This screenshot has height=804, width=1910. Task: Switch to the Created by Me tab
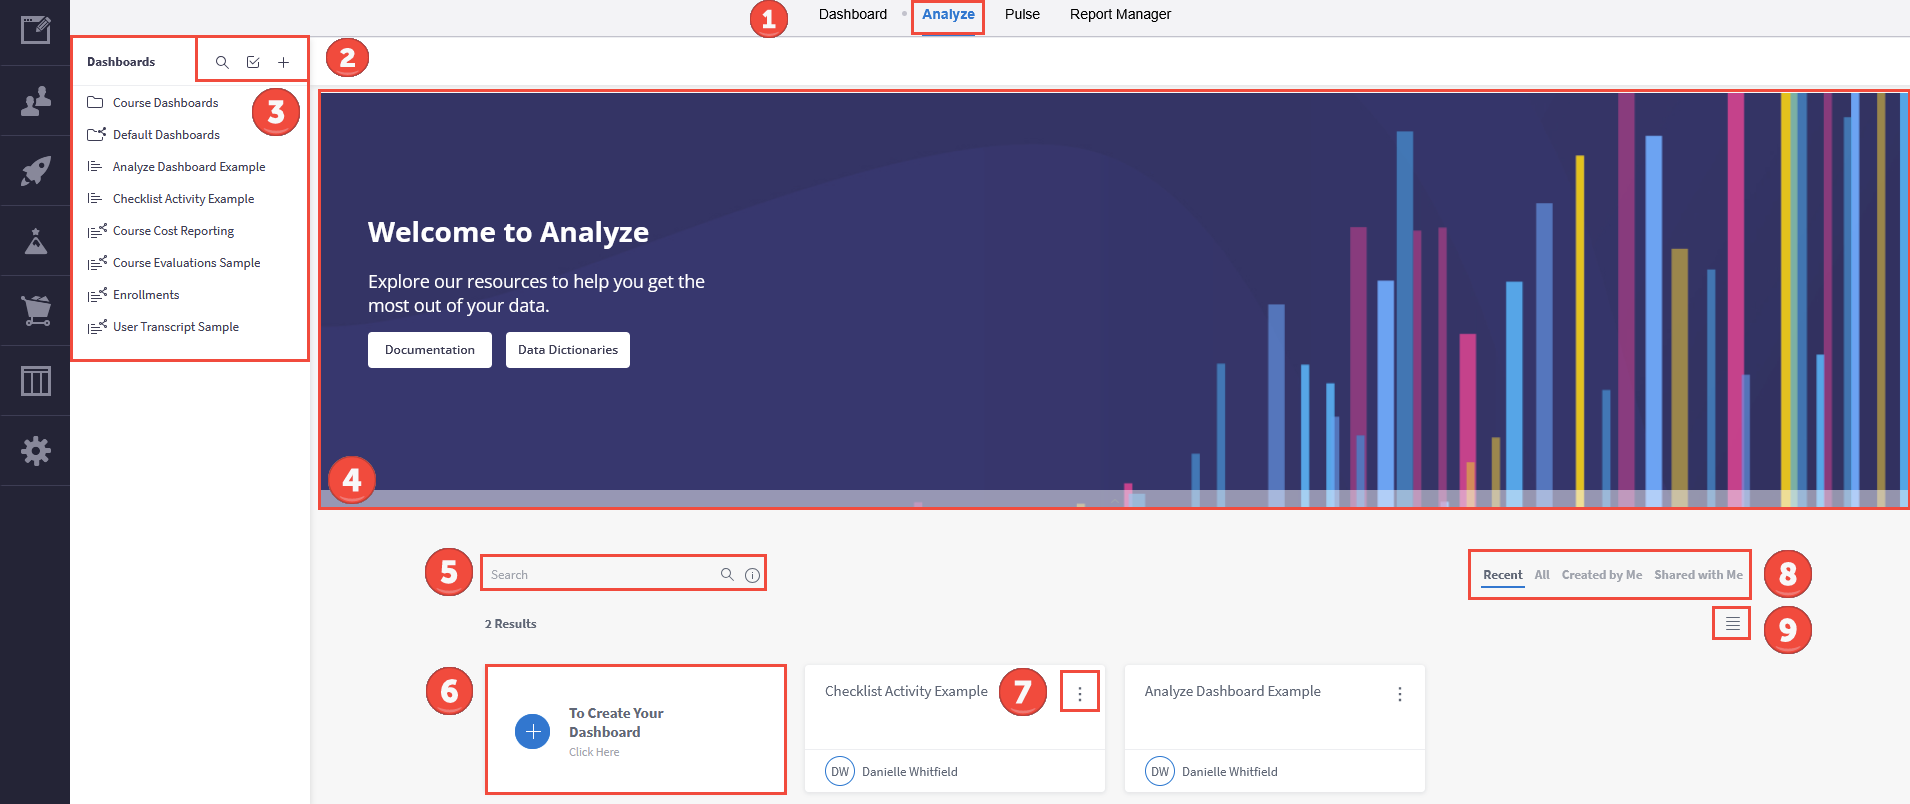coord(1602,575)
